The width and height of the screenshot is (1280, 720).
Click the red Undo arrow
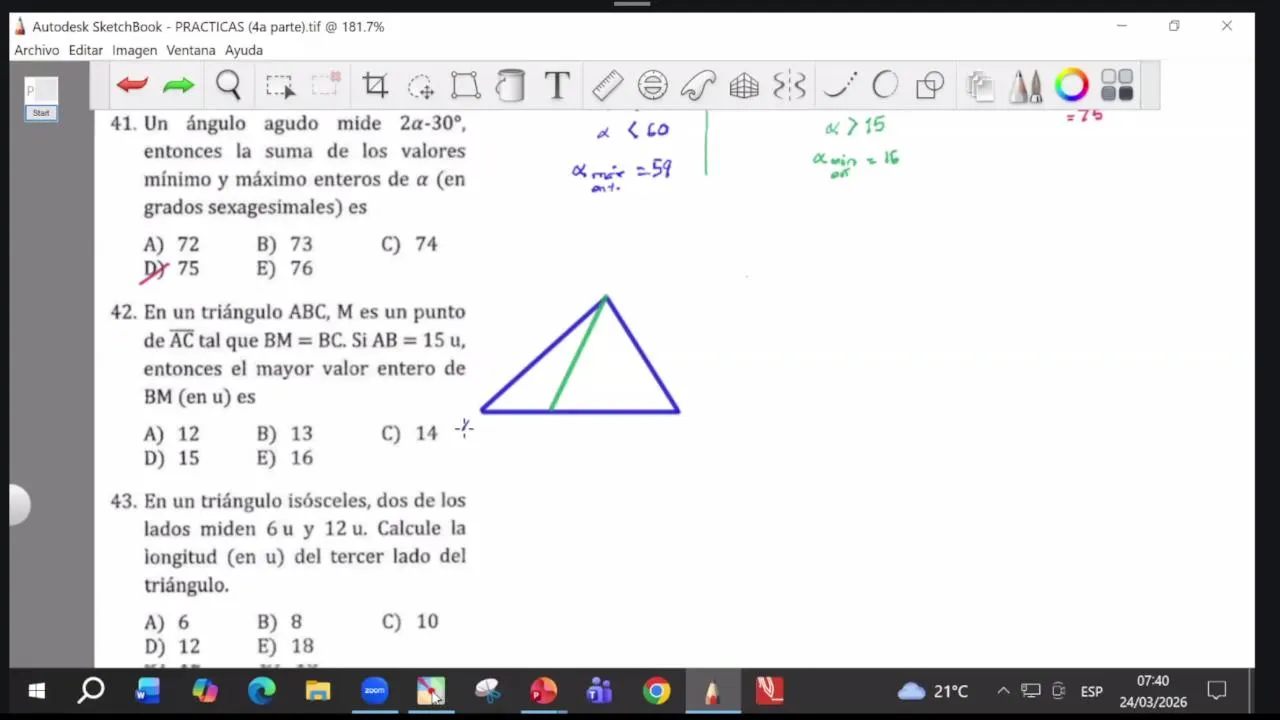coord(132,86)
